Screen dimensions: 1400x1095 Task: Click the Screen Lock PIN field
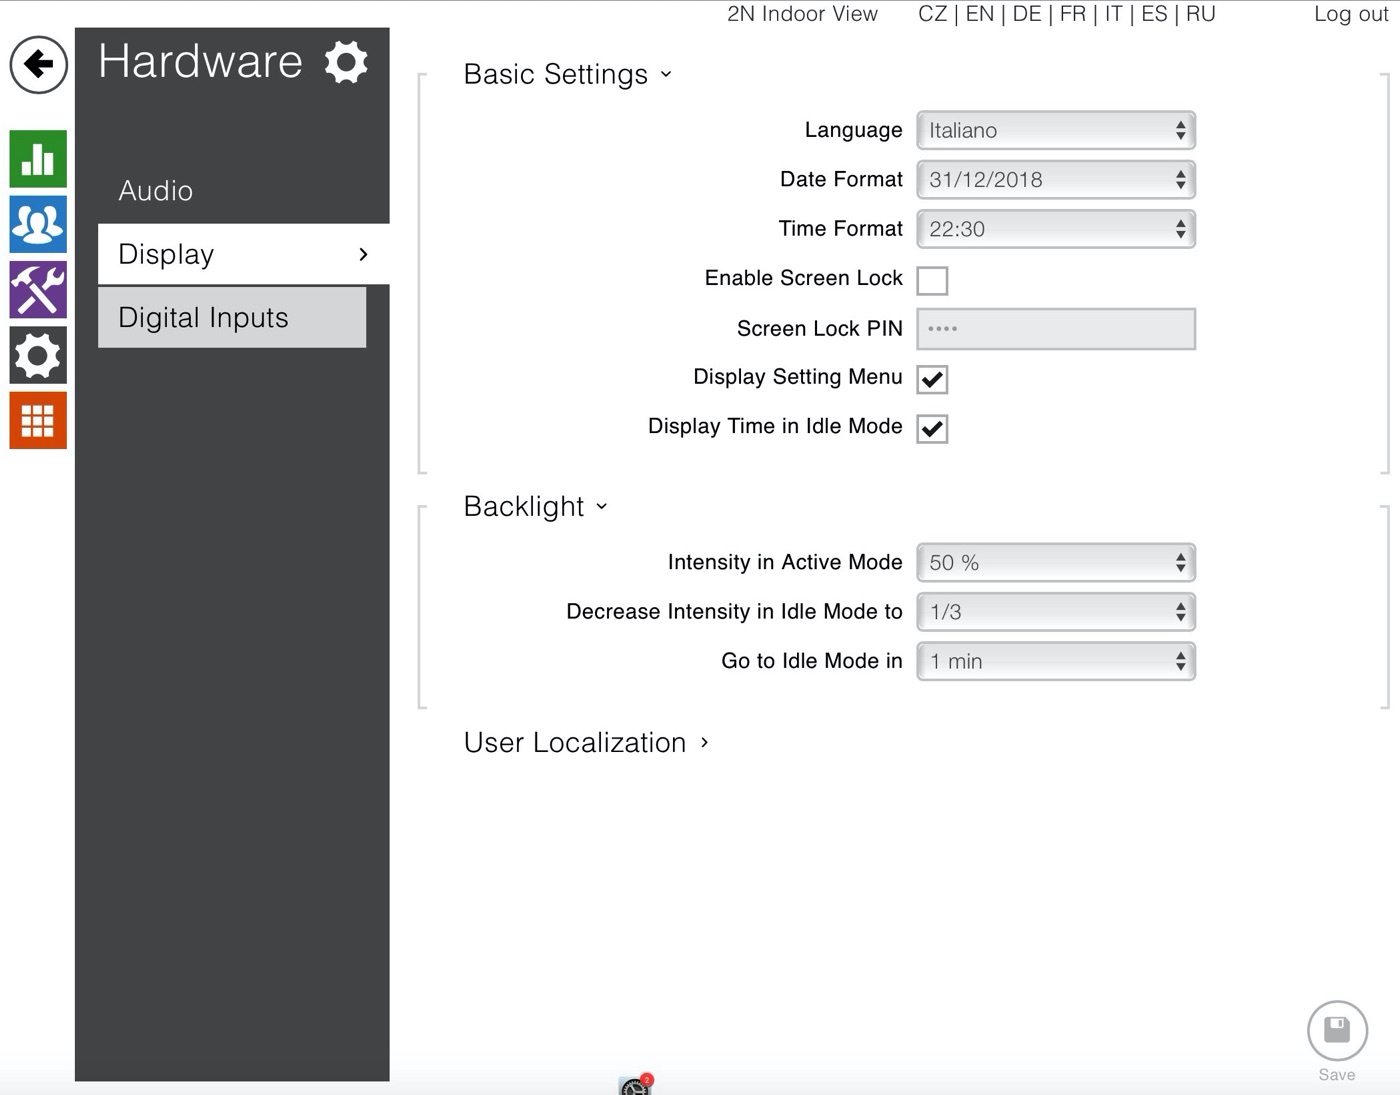[x=1056, y=329]
